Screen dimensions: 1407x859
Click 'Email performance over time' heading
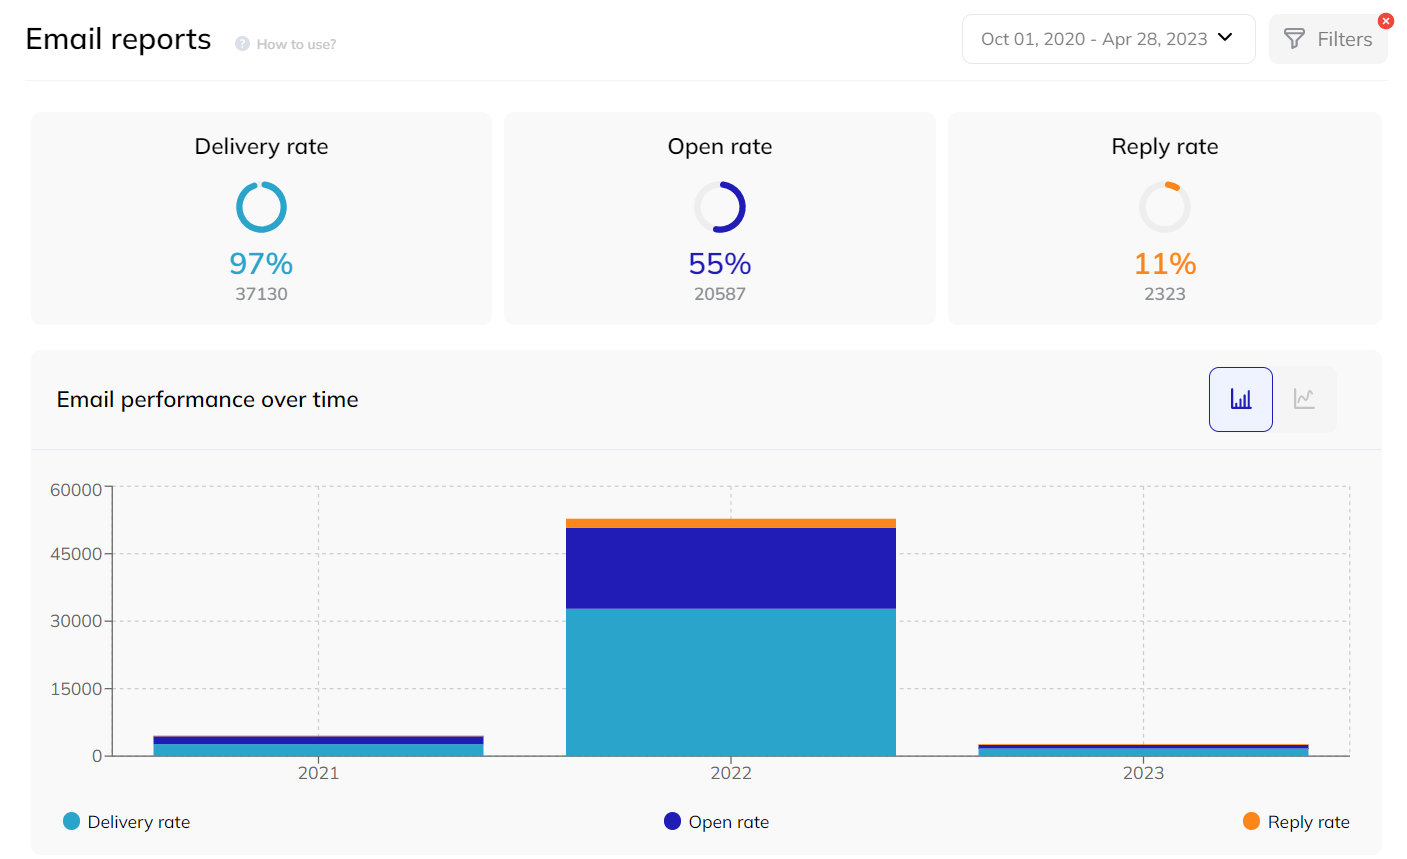[207, 400]
